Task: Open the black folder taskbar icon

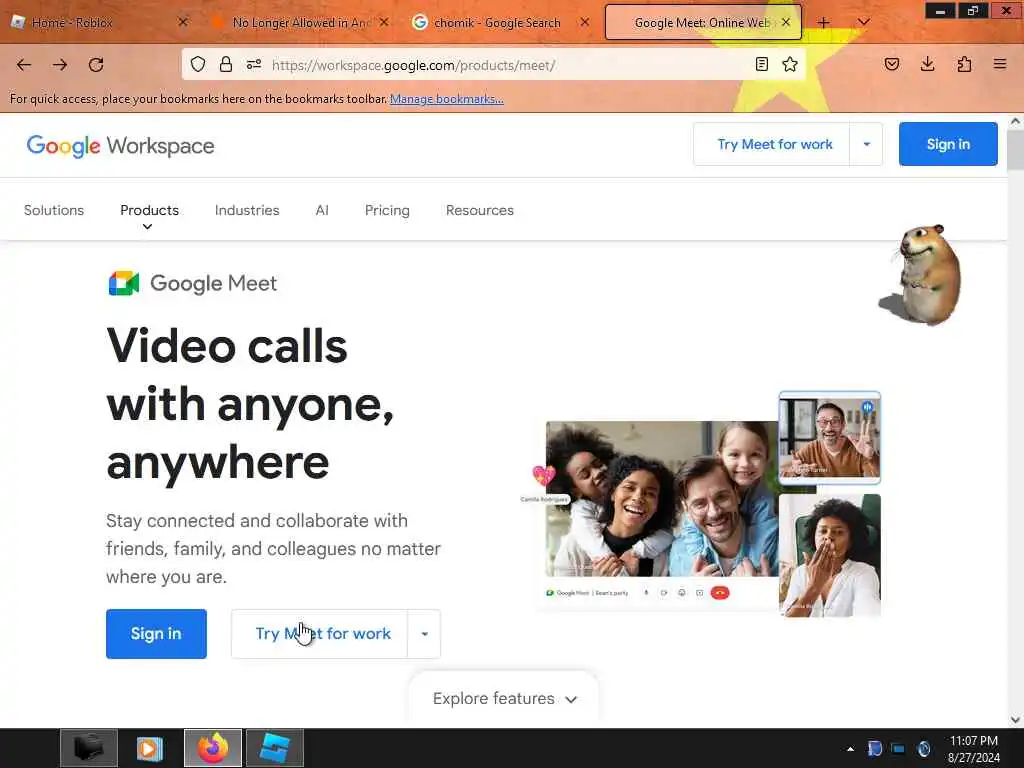Action: pyautogui.click(x=89, y=748)
